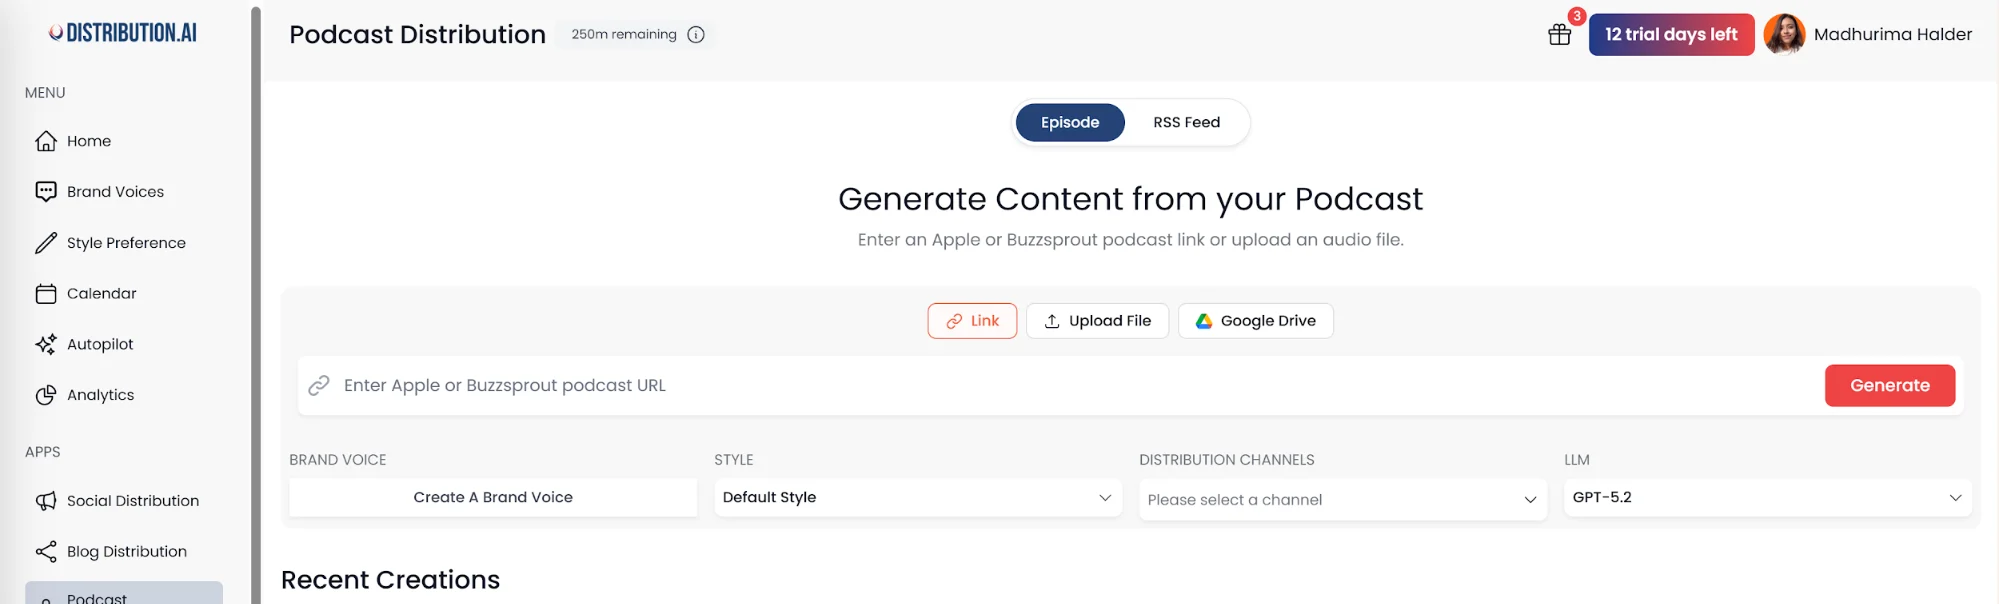Choose the Google Drive tab
Screen dimensions: 1999x604
click(x=1255, y=321)
